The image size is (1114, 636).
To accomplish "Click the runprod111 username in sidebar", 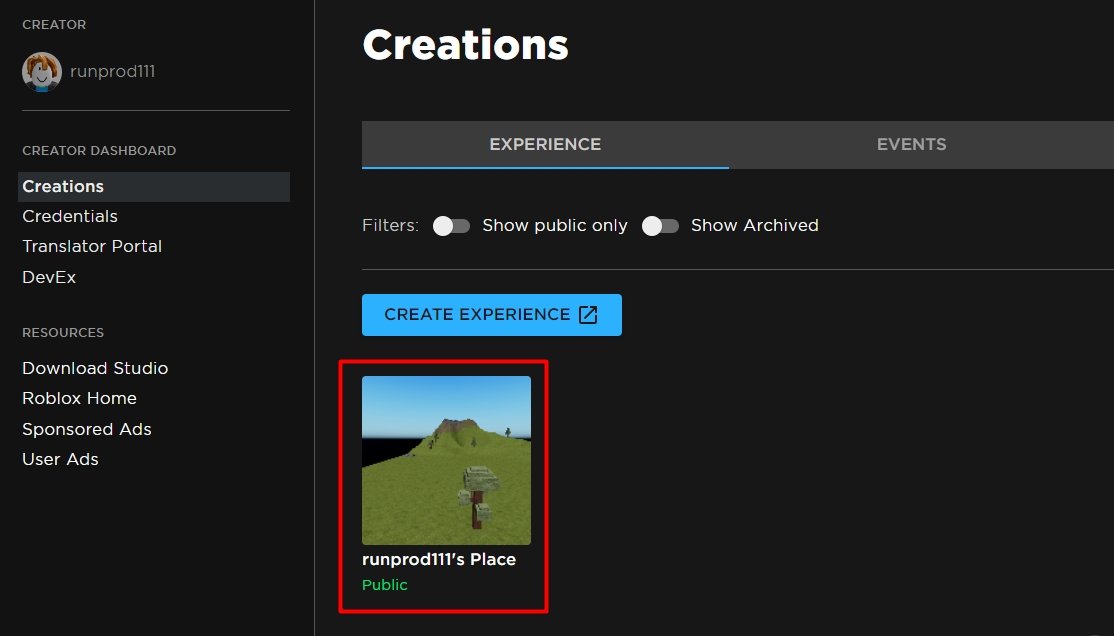I will pyautogui.click(x=112, y=72).
